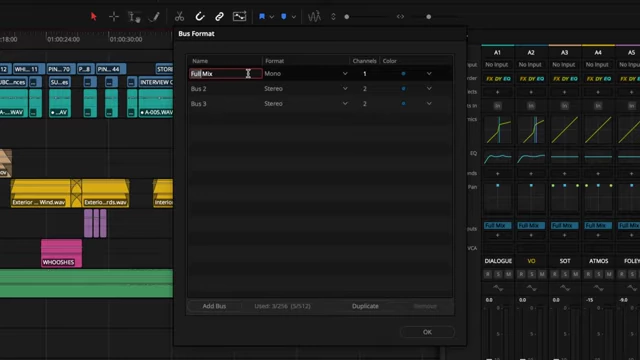Select the Bus 2 row name

point(198,89)
